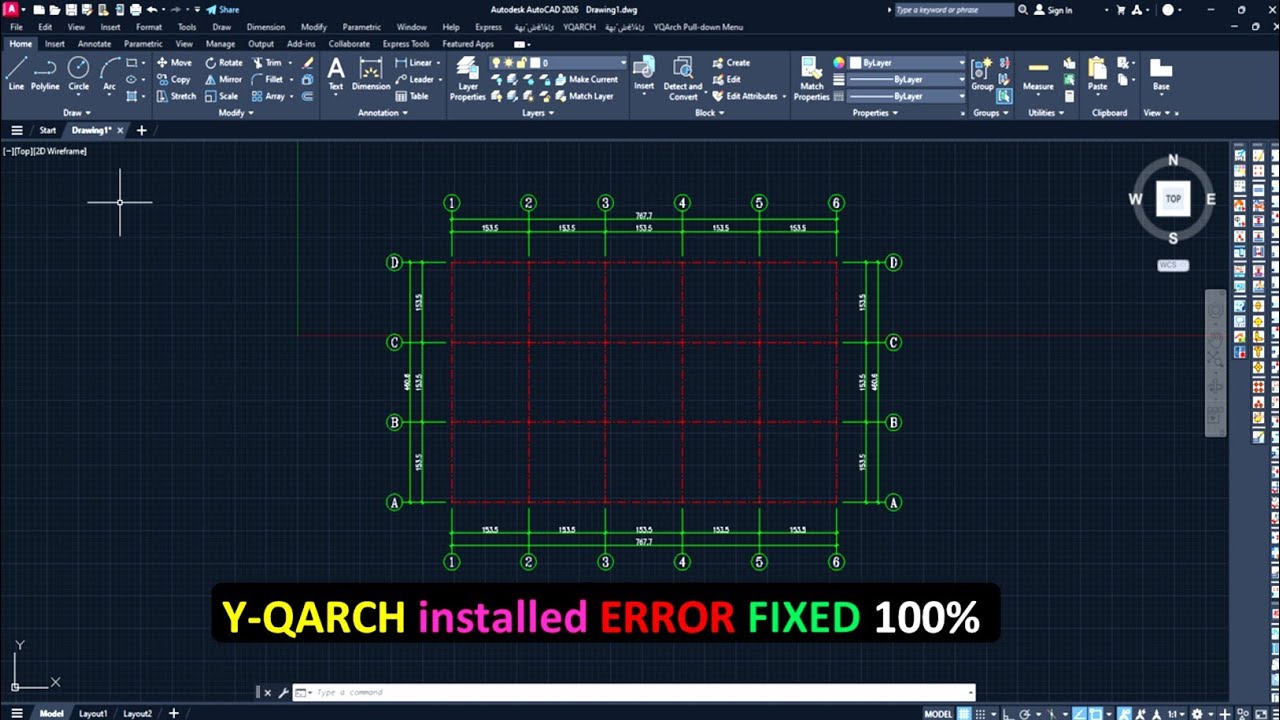Switch to the Layout1 tab

point(93,713)
